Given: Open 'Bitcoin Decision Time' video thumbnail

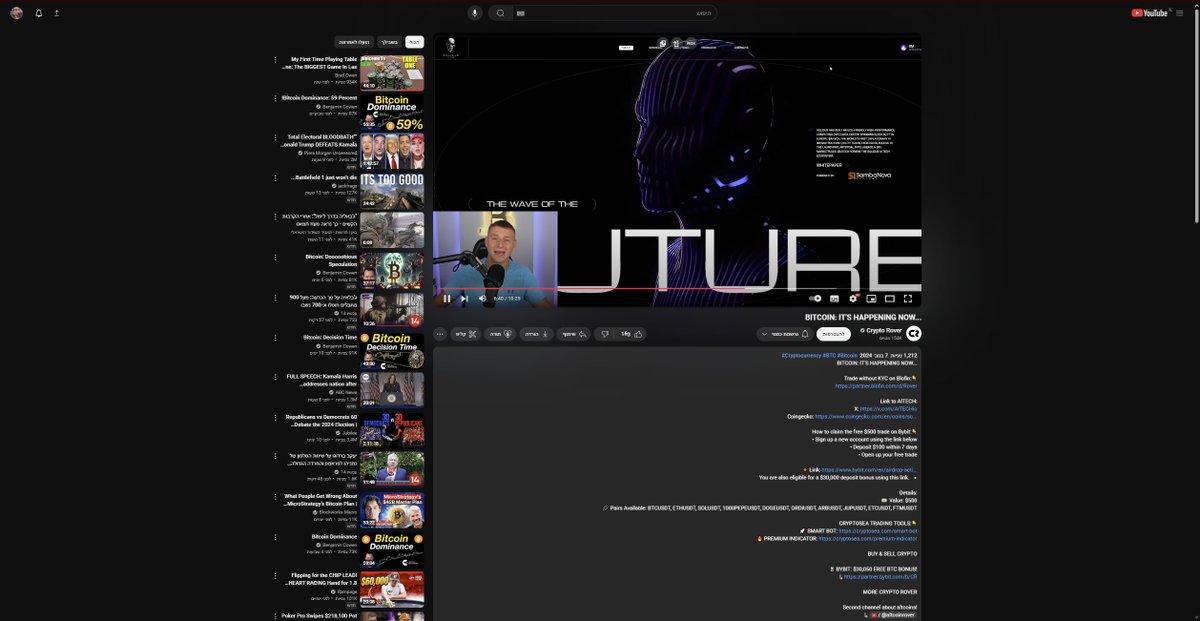Looking at the screenshot, I should point(392,351).
